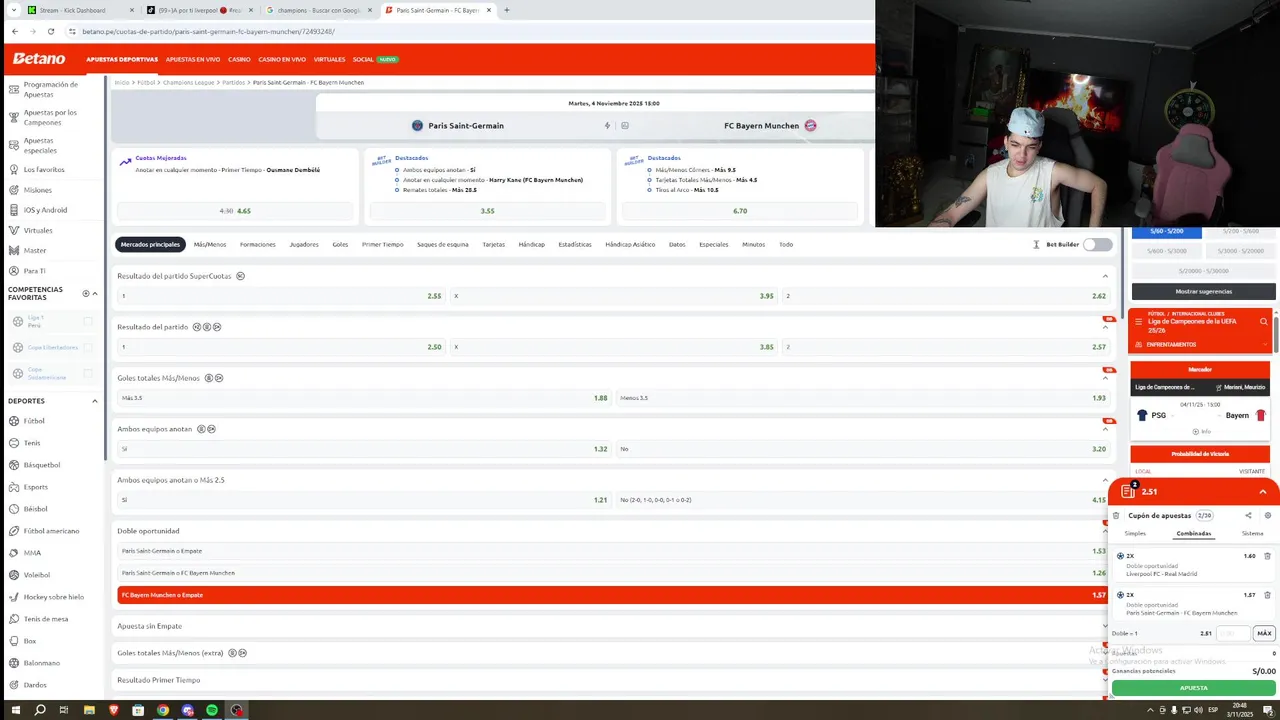This screenshot has height=720, width=1280.
Task: Open iOS y Android phone icon
Action: click(14, 210)
